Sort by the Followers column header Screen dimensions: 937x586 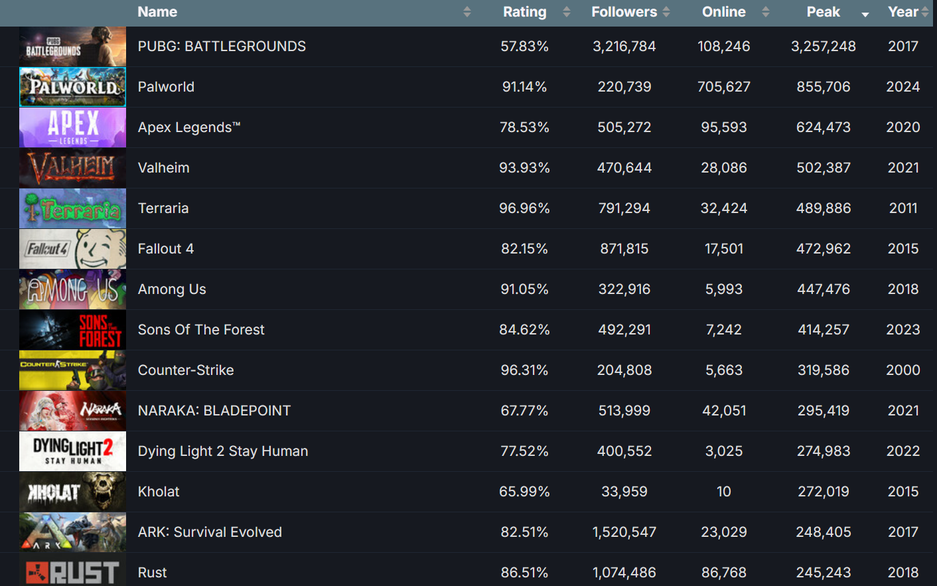pyautogui.click(x=624, y=12)
